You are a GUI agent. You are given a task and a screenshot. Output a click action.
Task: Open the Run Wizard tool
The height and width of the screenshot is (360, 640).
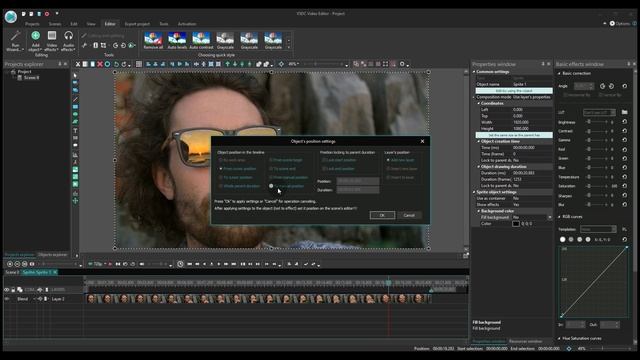tap(15, 41)
